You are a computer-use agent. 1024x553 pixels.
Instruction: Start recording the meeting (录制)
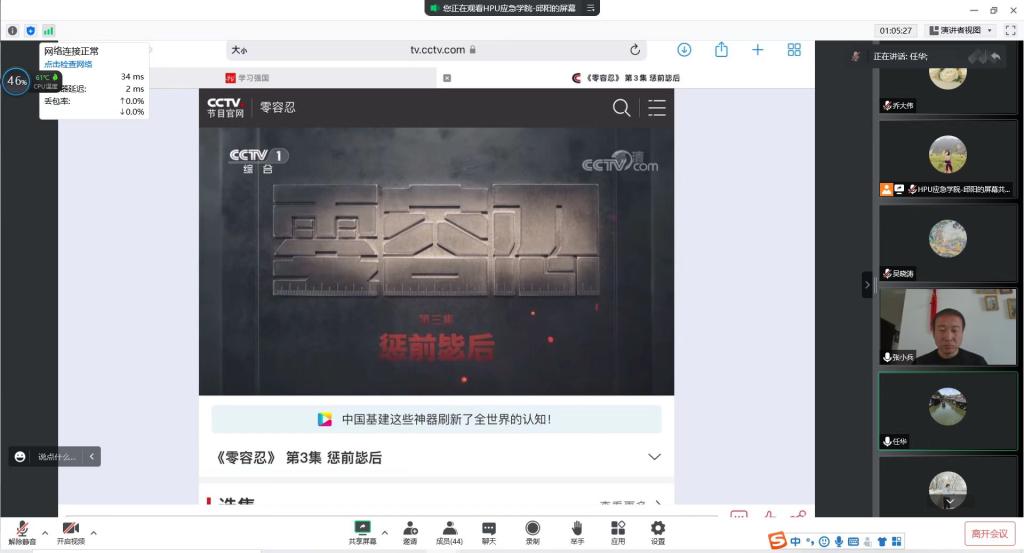pos(532,532)
